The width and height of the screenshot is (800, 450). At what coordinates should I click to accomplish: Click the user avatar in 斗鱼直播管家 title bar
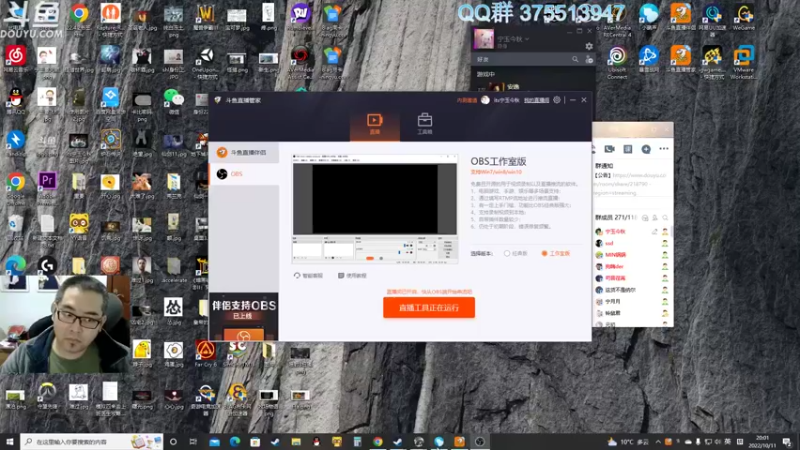point(485,100)
